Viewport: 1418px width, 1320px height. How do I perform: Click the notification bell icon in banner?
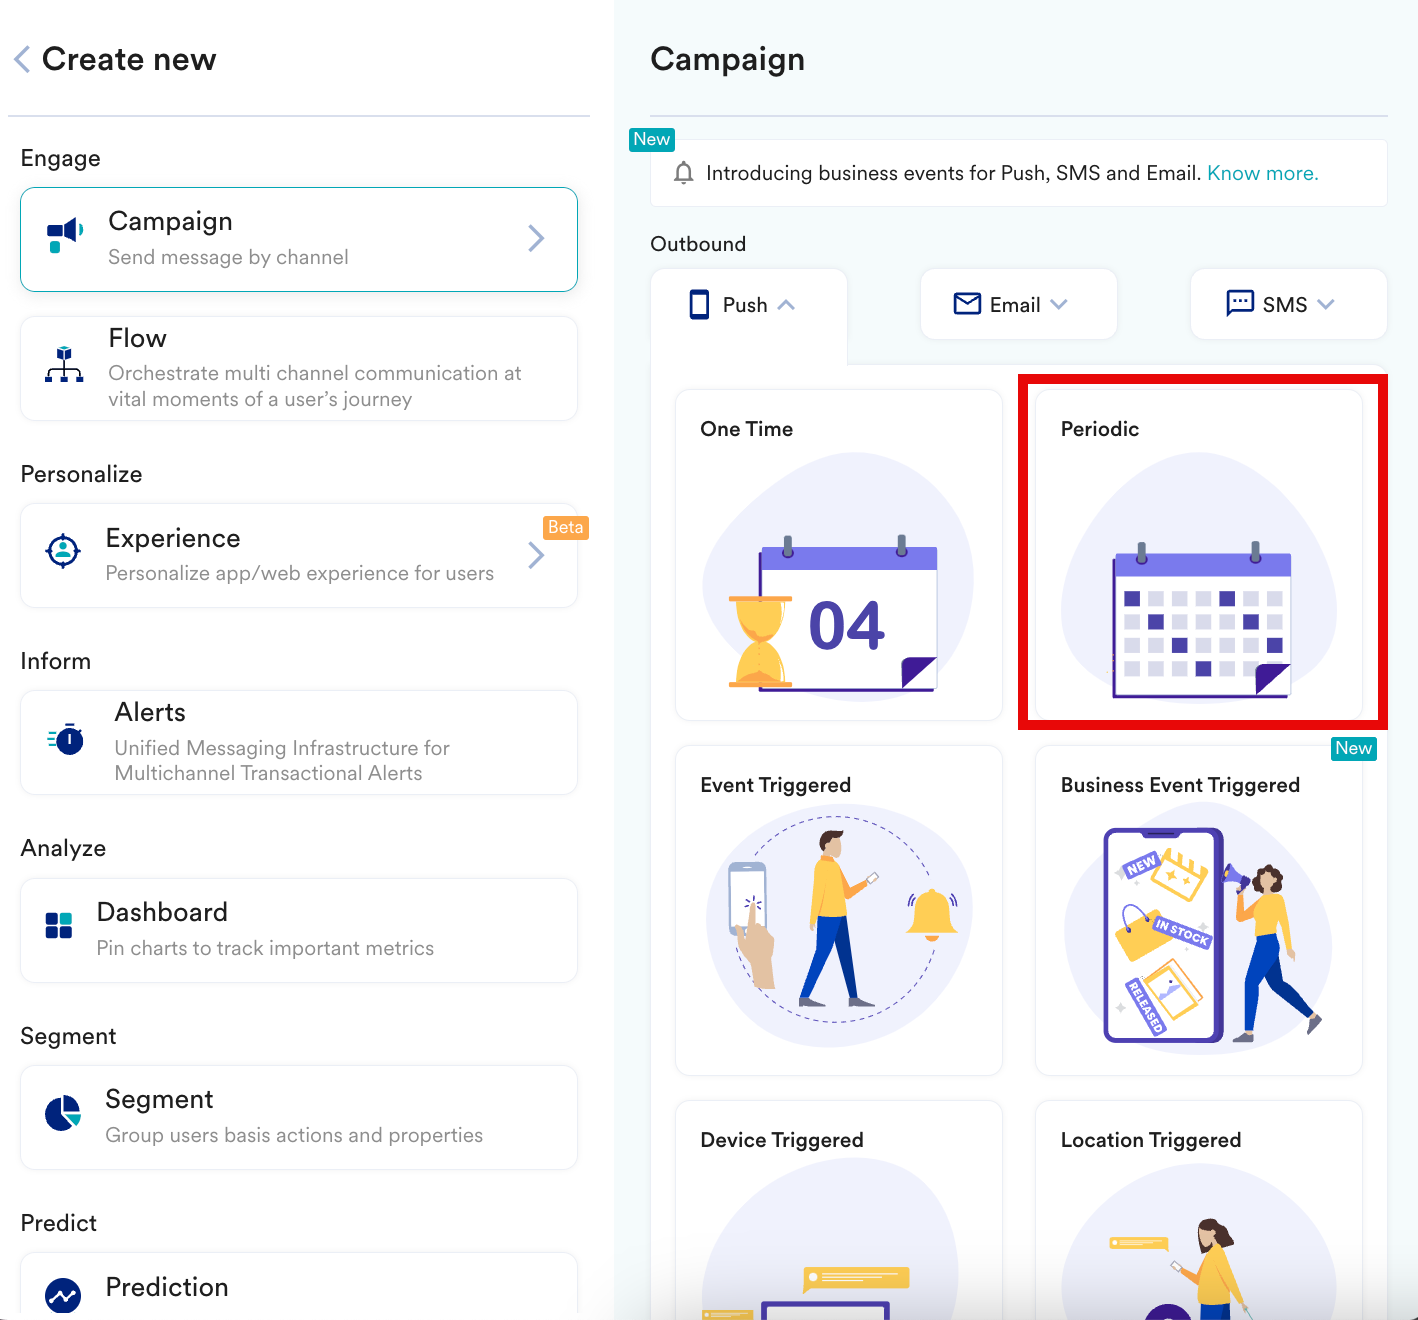[684, 173]
